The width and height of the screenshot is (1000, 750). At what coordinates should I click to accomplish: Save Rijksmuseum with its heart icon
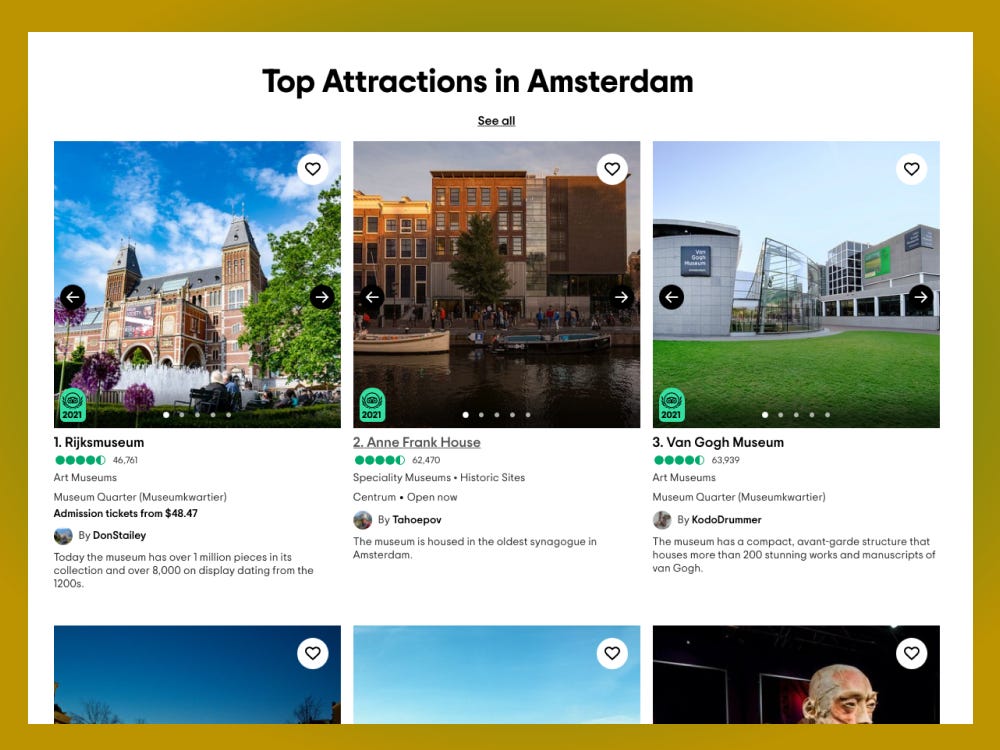(x=312, y=169)
